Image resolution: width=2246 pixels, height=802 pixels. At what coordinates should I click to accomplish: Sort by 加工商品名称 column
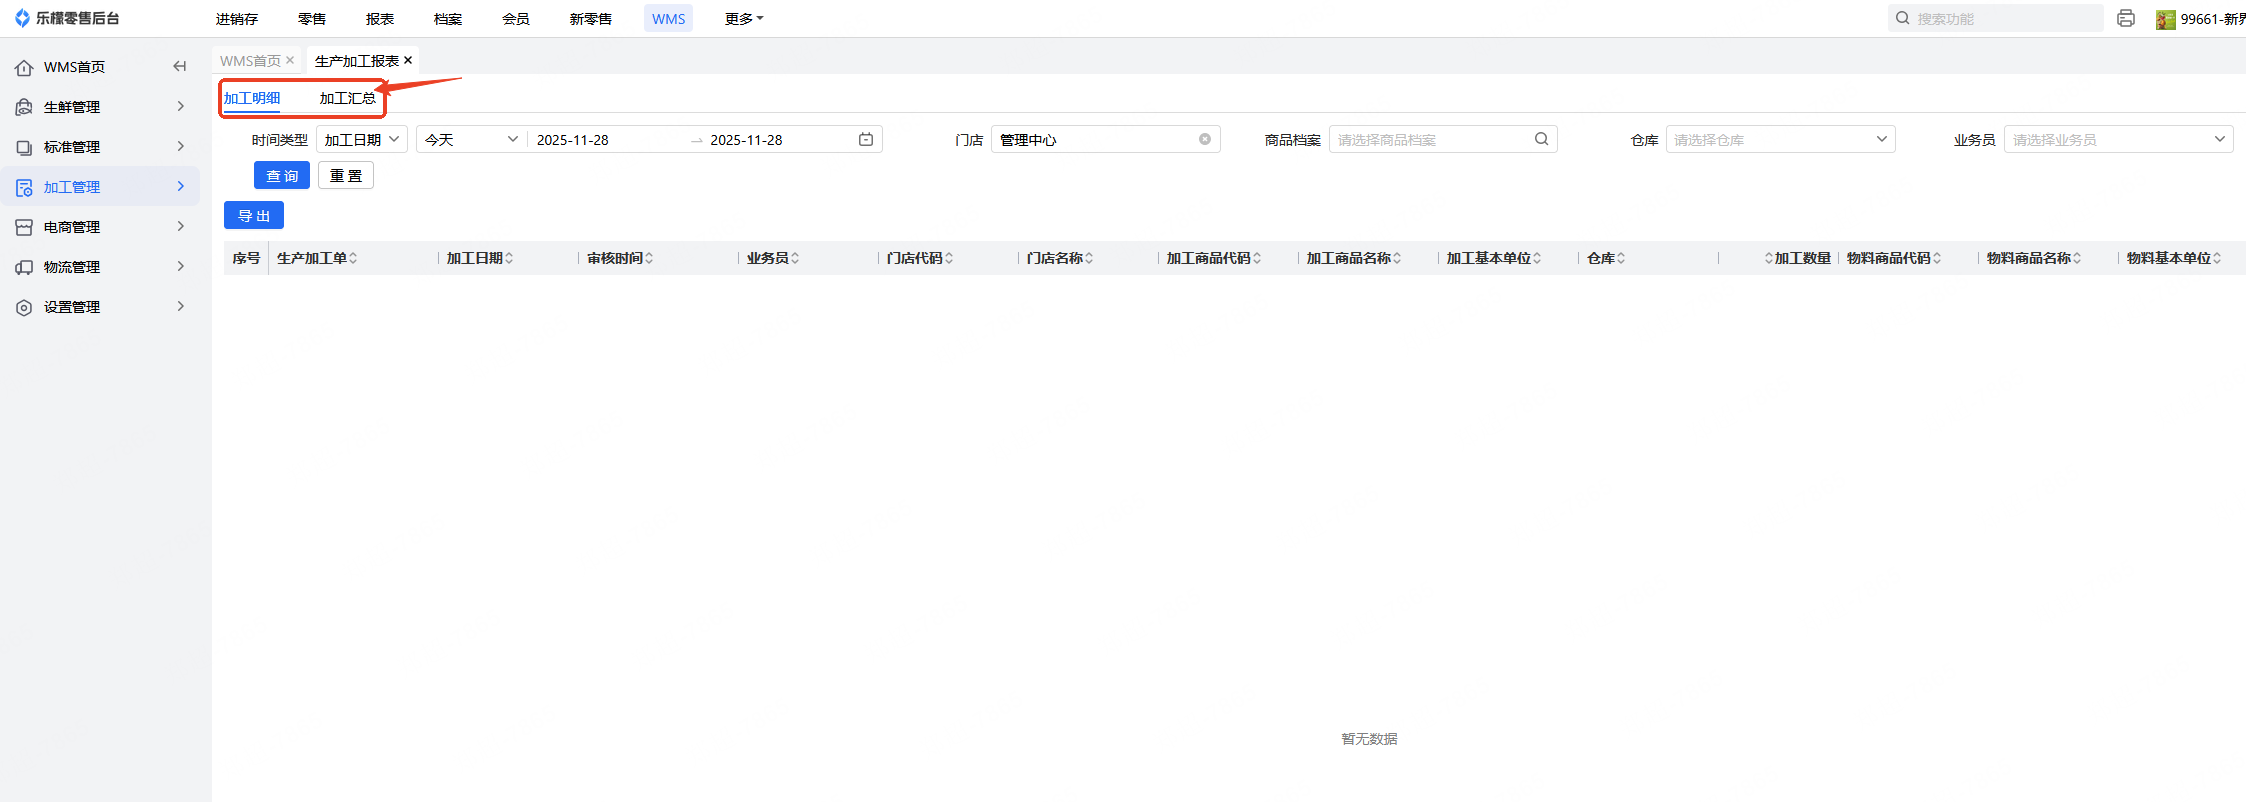[x=1397, y=258]
